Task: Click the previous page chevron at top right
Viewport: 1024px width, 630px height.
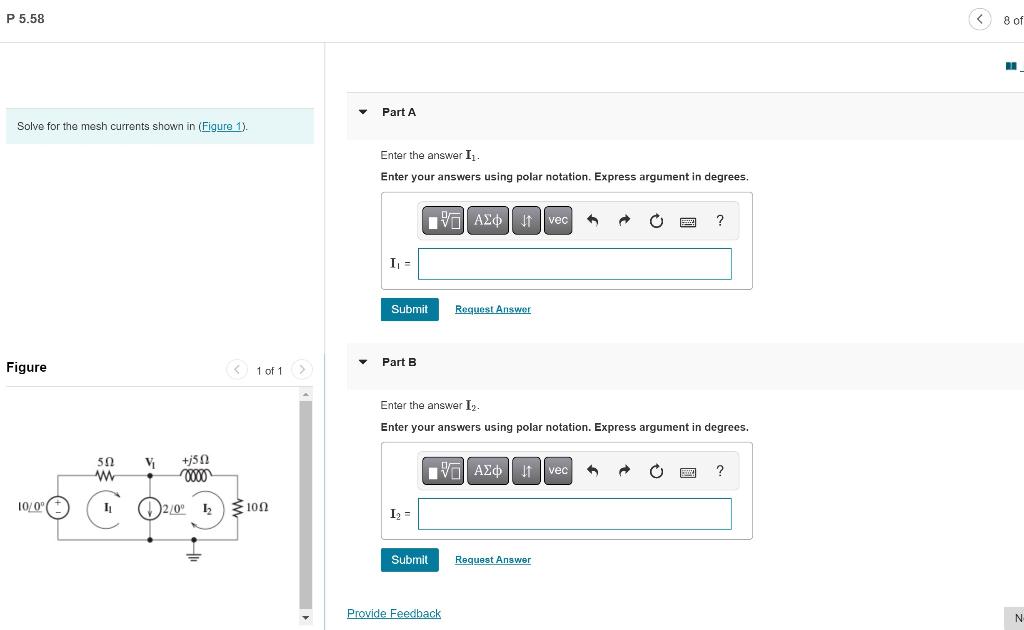Action: point(980,18)
